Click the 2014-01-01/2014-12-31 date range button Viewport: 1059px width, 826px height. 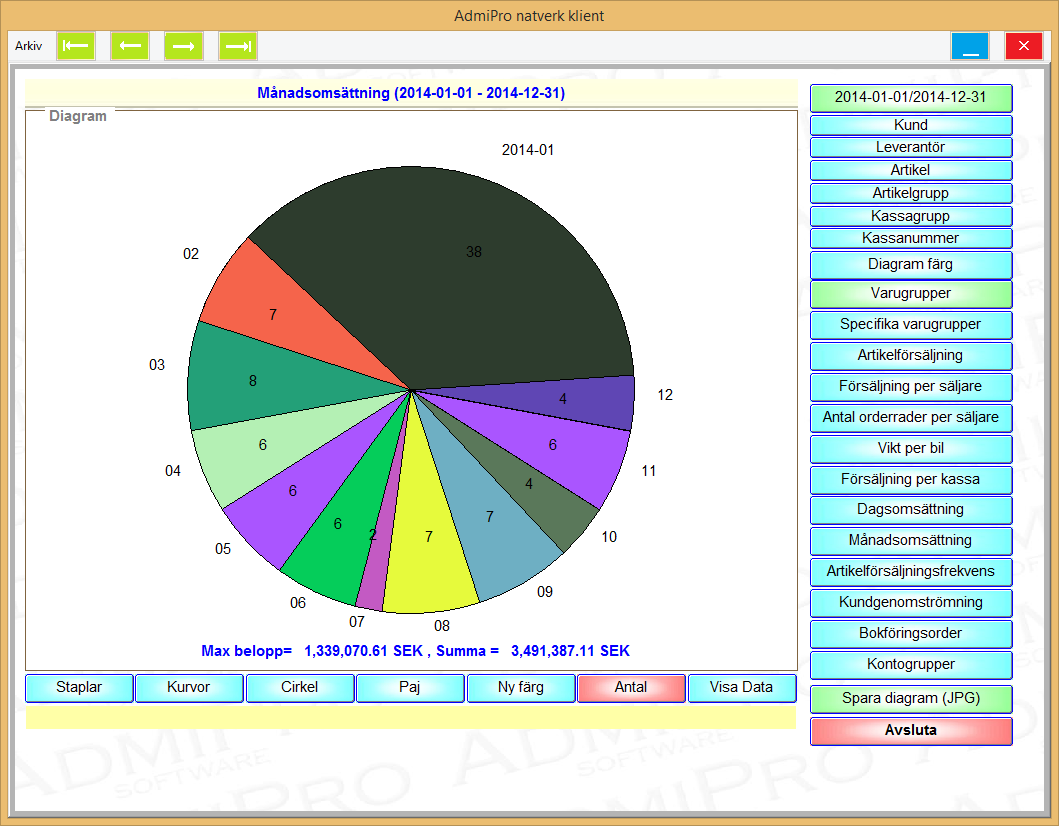[911, 98]
